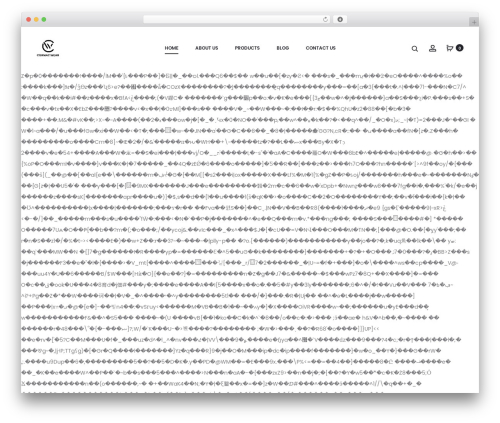The height and width of the screenshot is (423, 500).
Task: Open the HOME menu item
Action: pyautogui.click(x=171, y=48)
